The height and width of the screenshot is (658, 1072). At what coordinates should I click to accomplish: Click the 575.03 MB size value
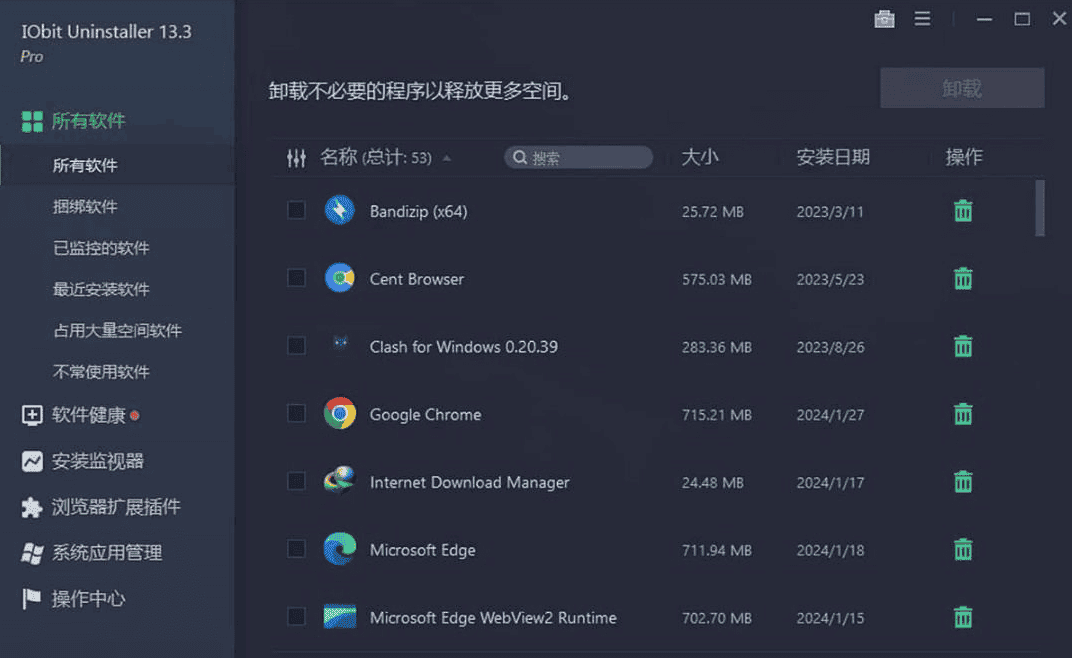point(716,279)
